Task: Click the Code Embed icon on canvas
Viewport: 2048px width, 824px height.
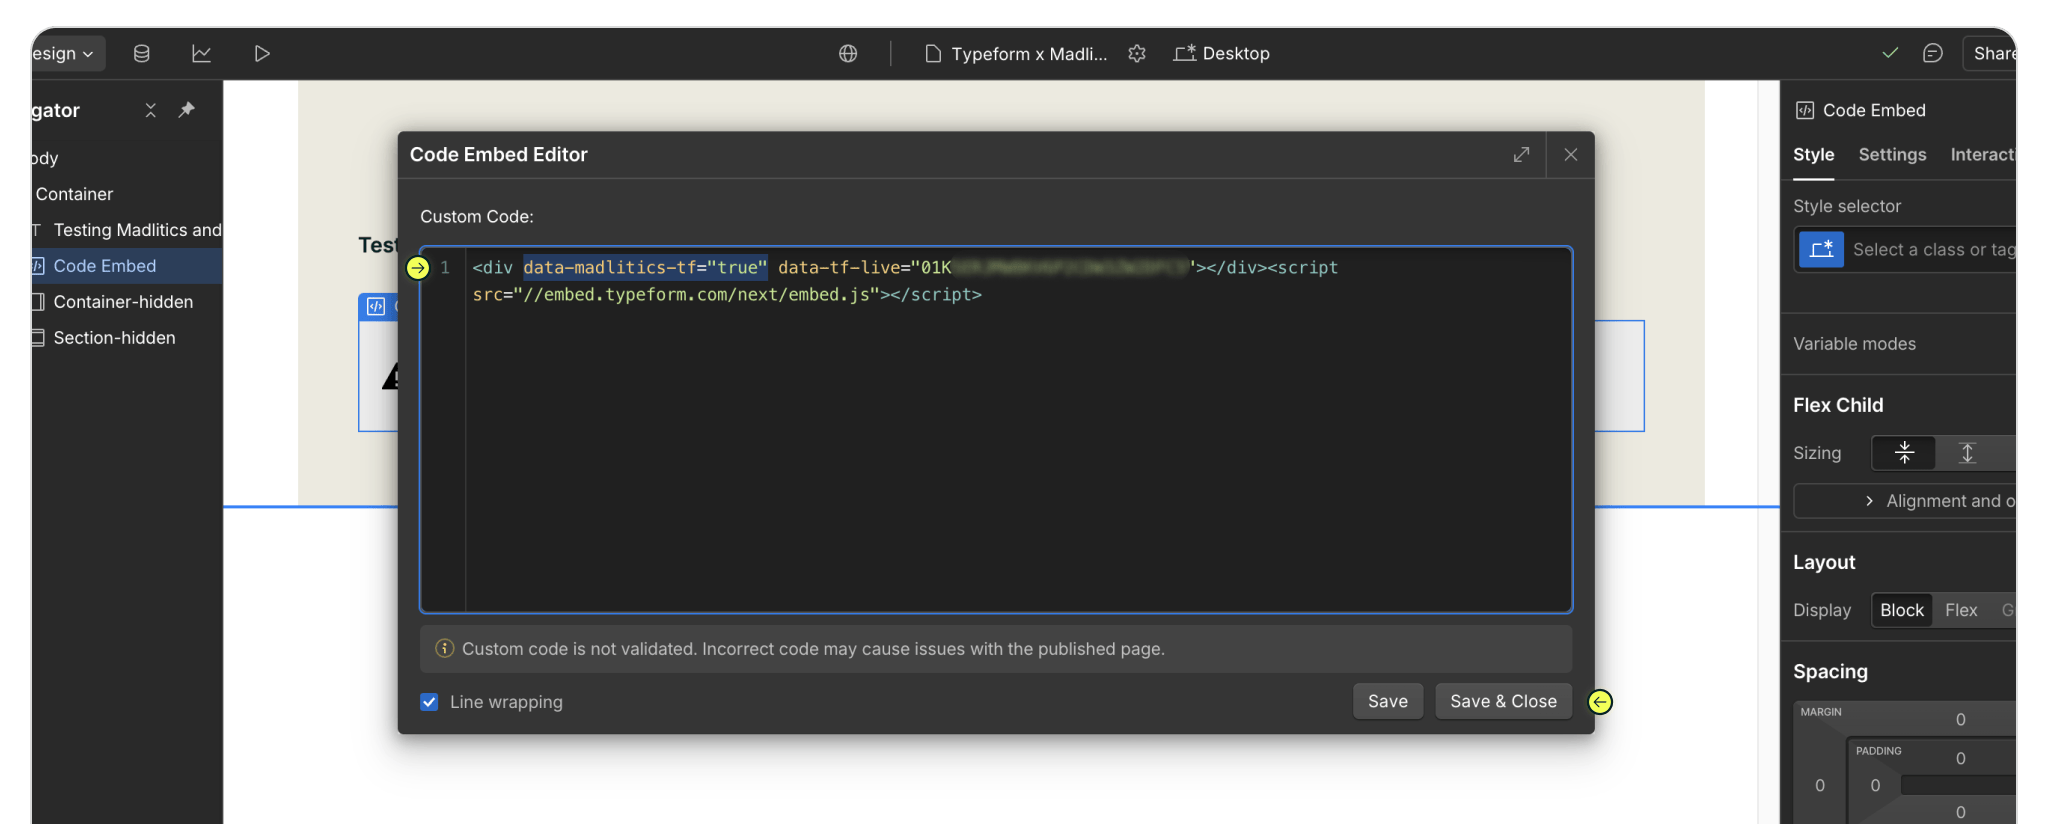Action: point(376,306)
